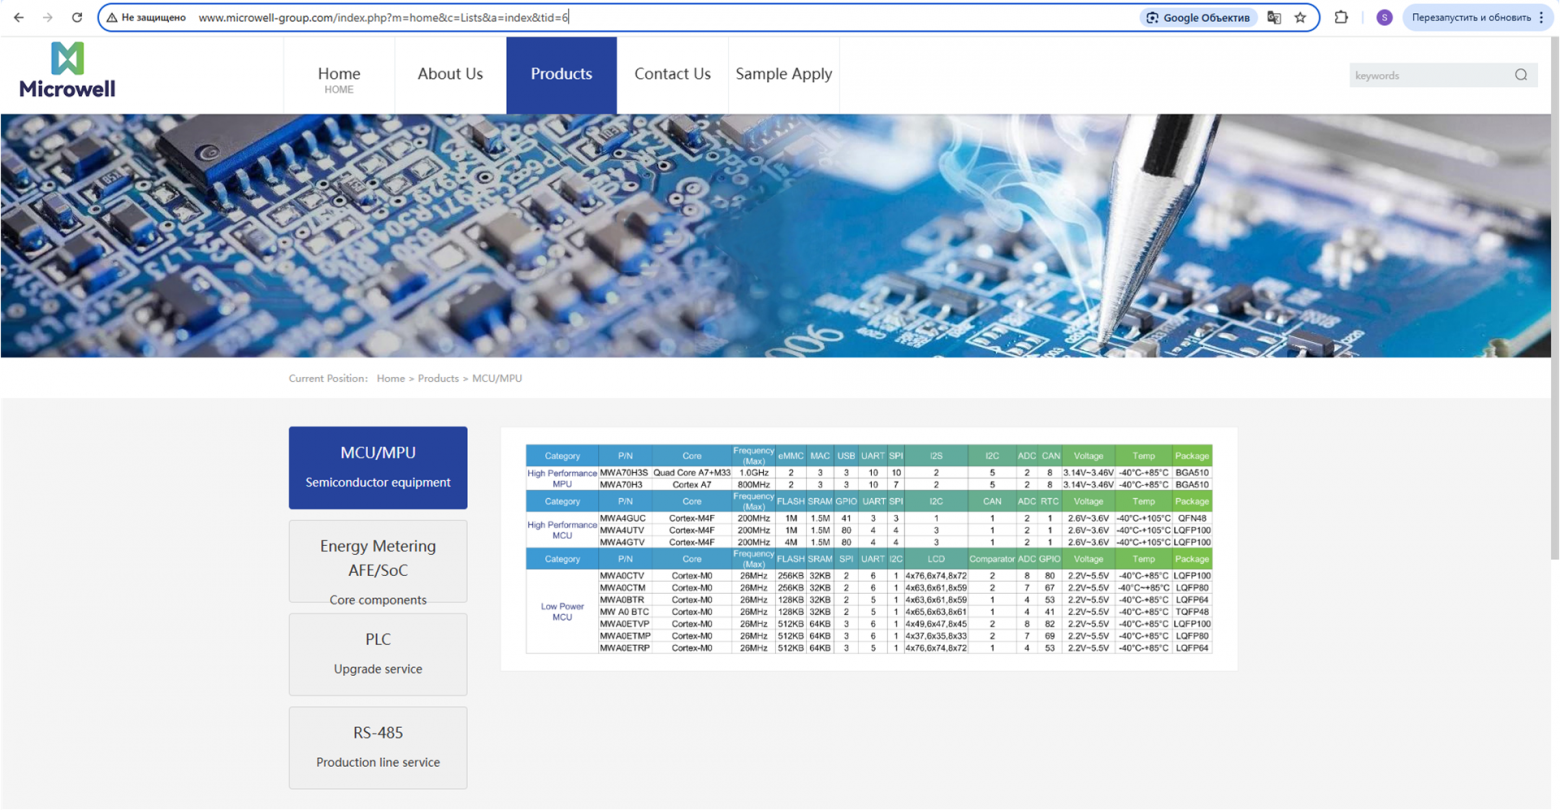1560x810 pixels.
Task: Open the RS-485 product category
Action: point(378,747)
